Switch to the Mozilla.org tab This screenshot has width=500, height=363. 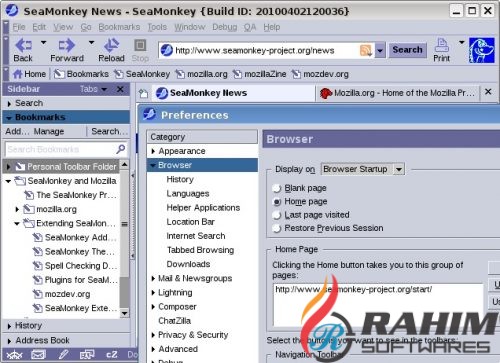[x=397, y=93]
